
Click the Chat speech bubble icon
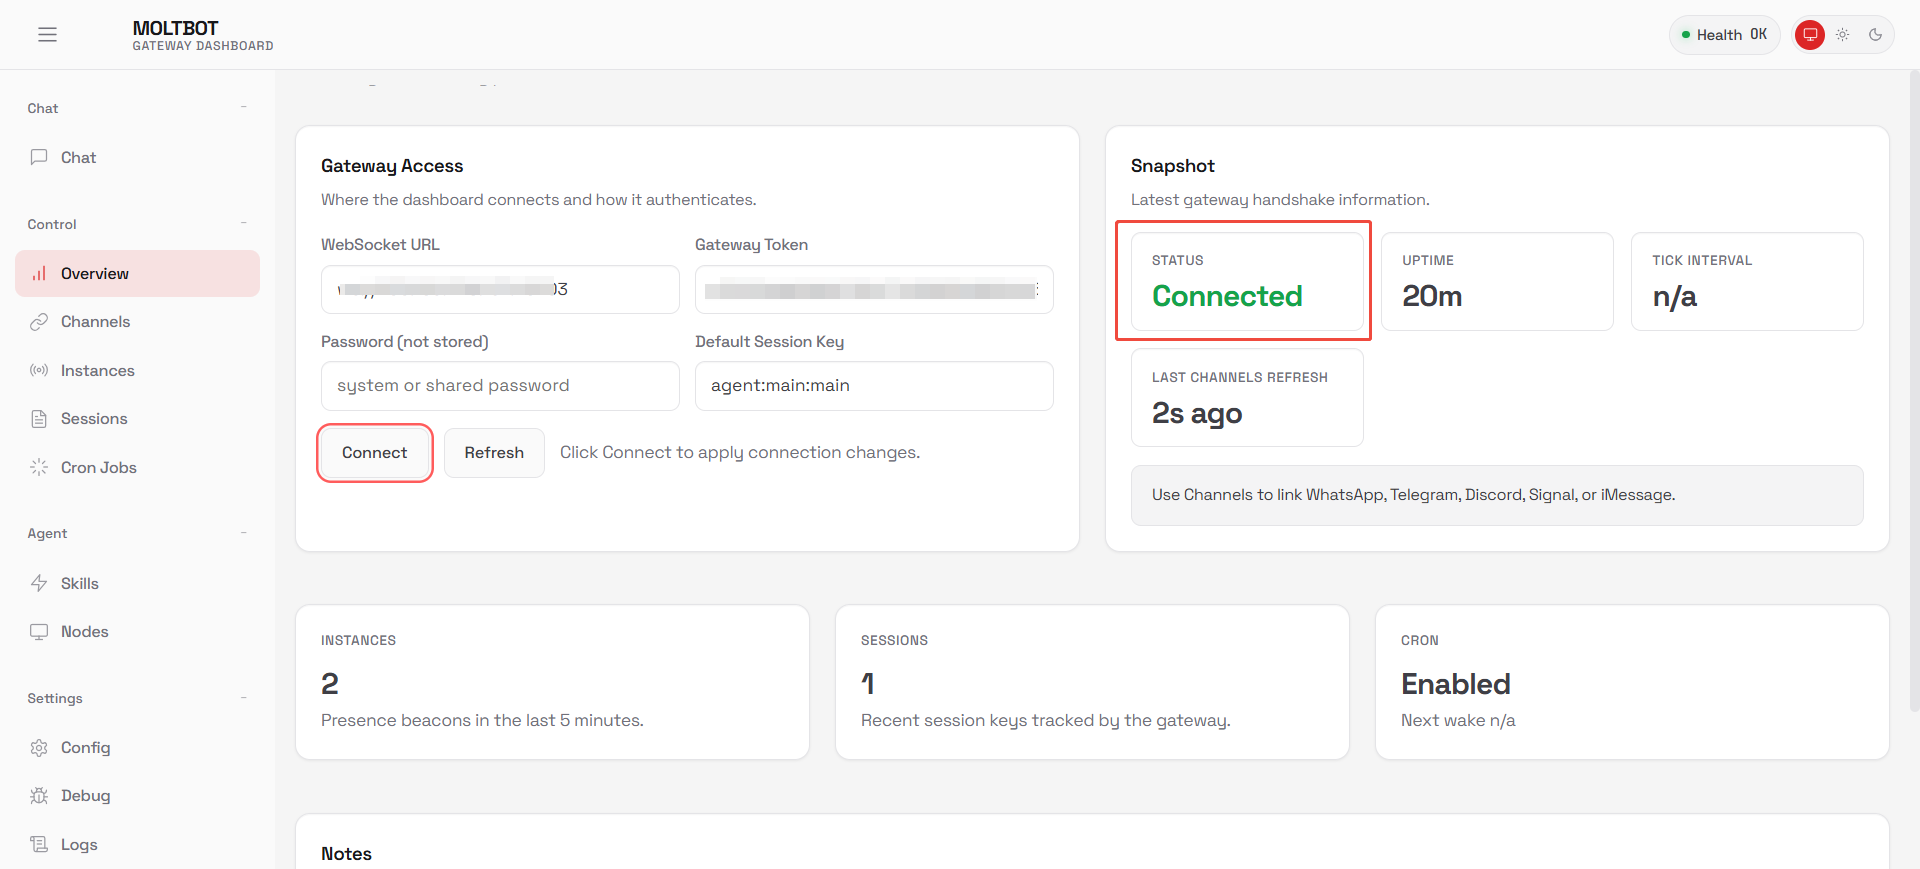39,157
